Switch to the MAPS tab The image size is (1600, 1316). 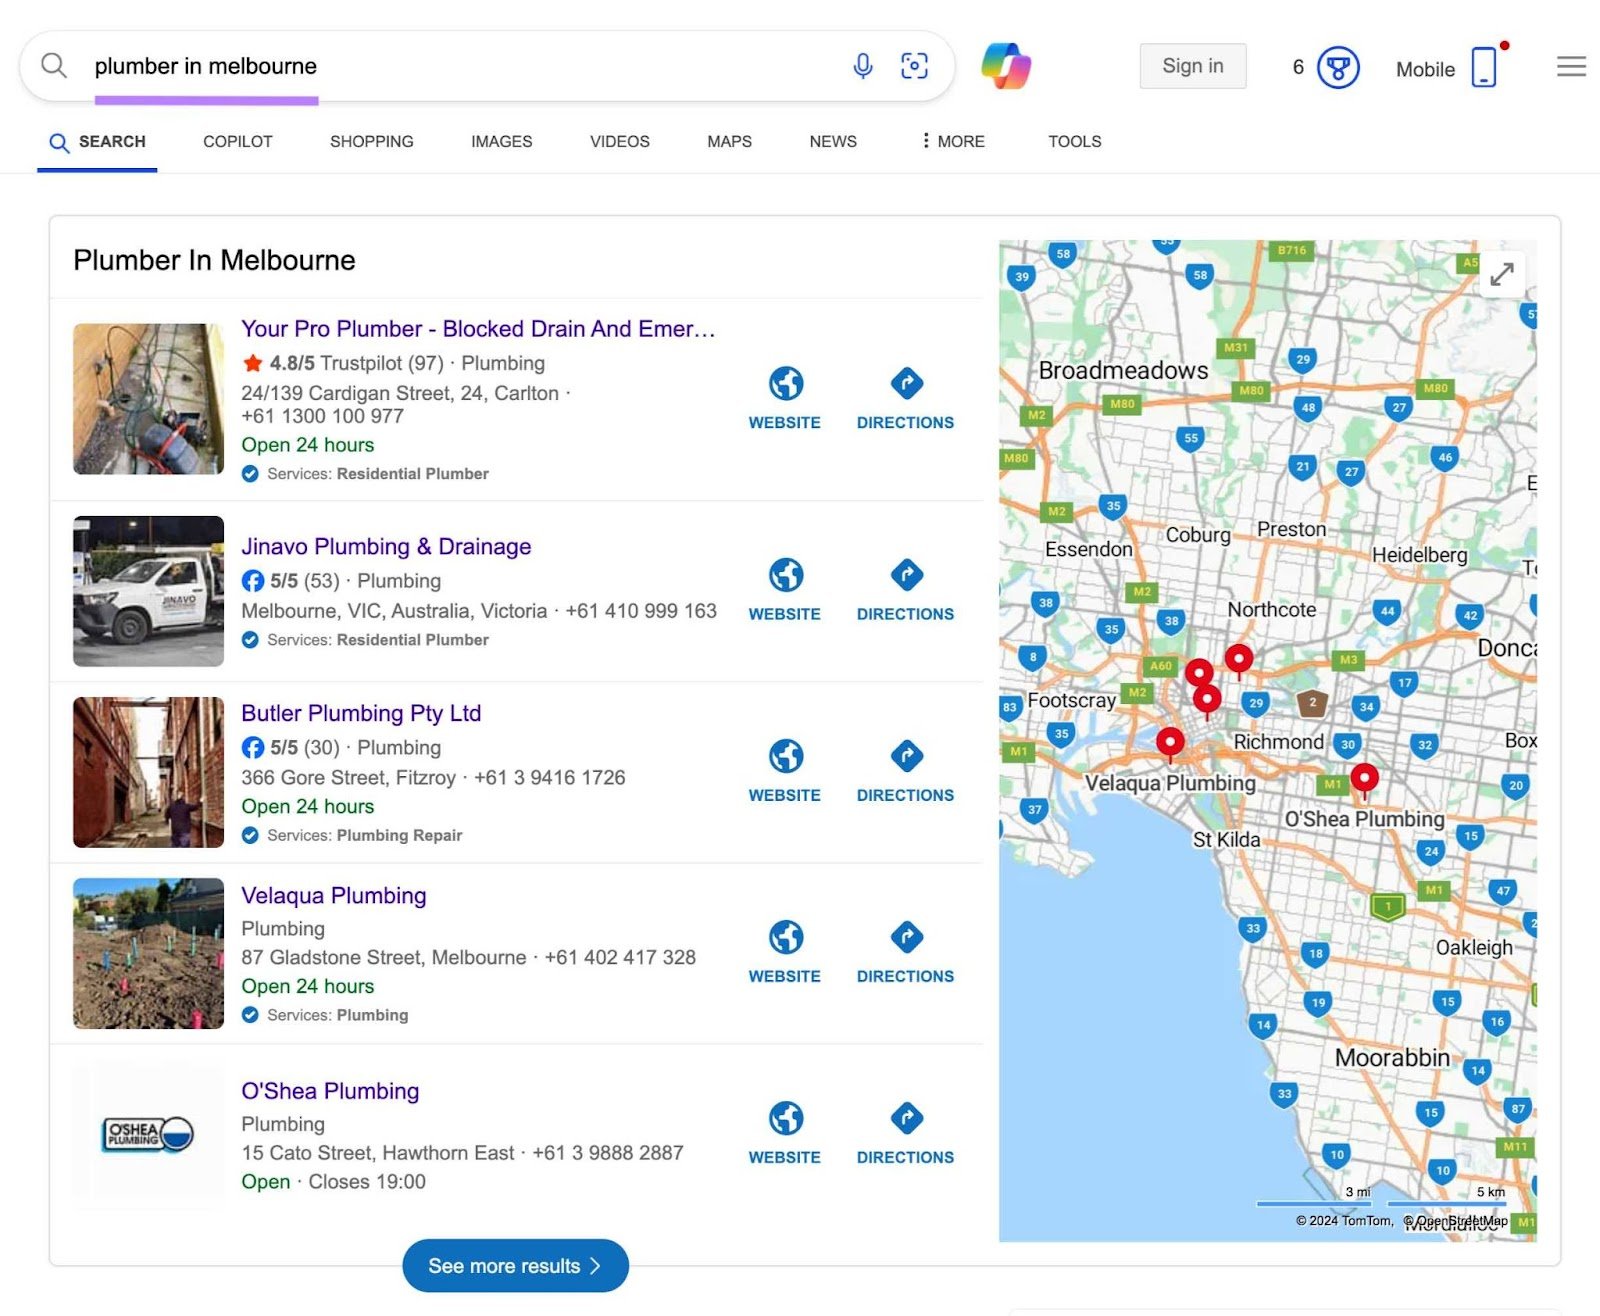pos(728,141)
